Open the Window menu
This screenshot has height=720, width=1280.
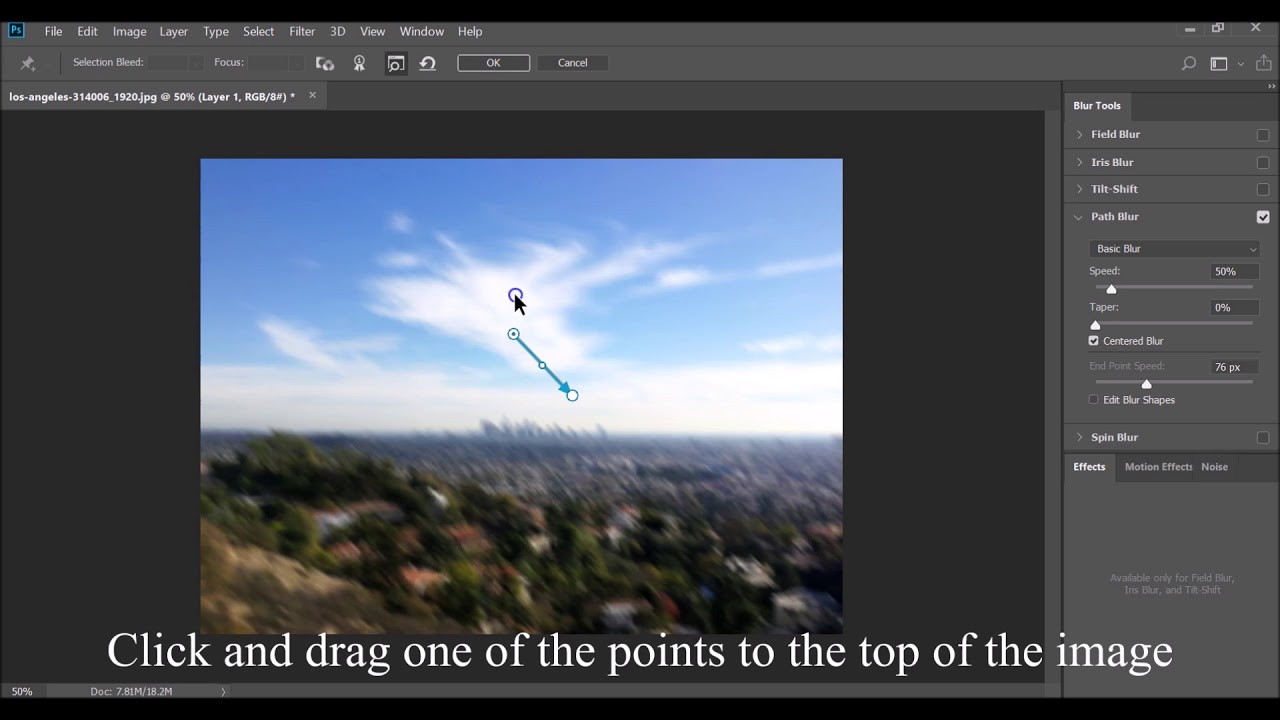pos(421,31)
